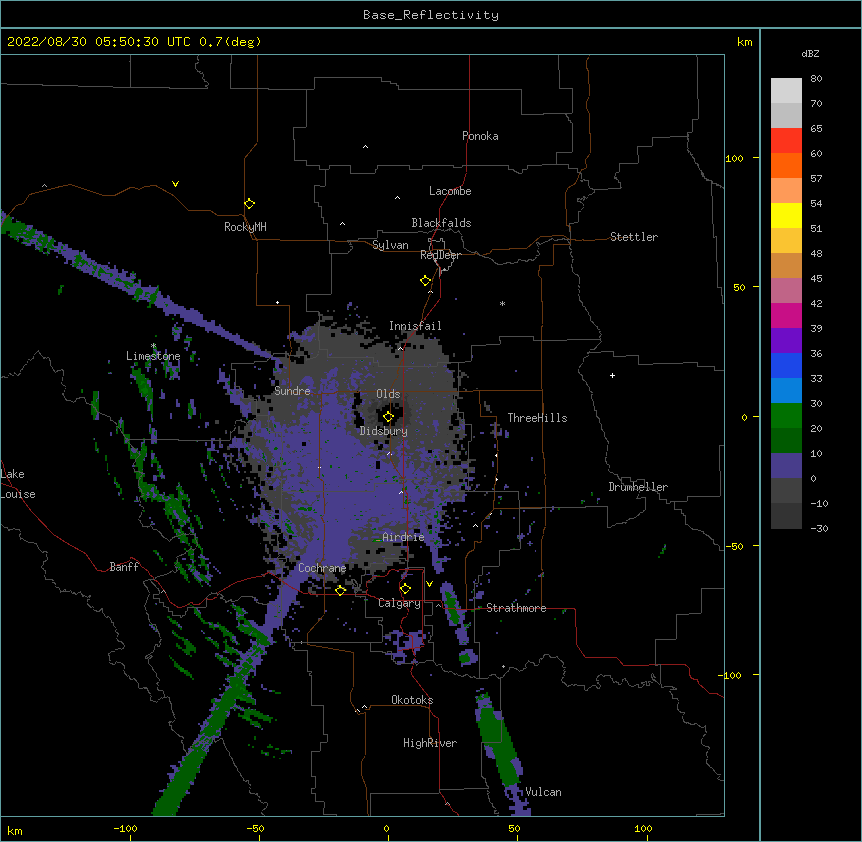Click the Vulcan town label
This screenshot has height=842, width=862.
543,792
